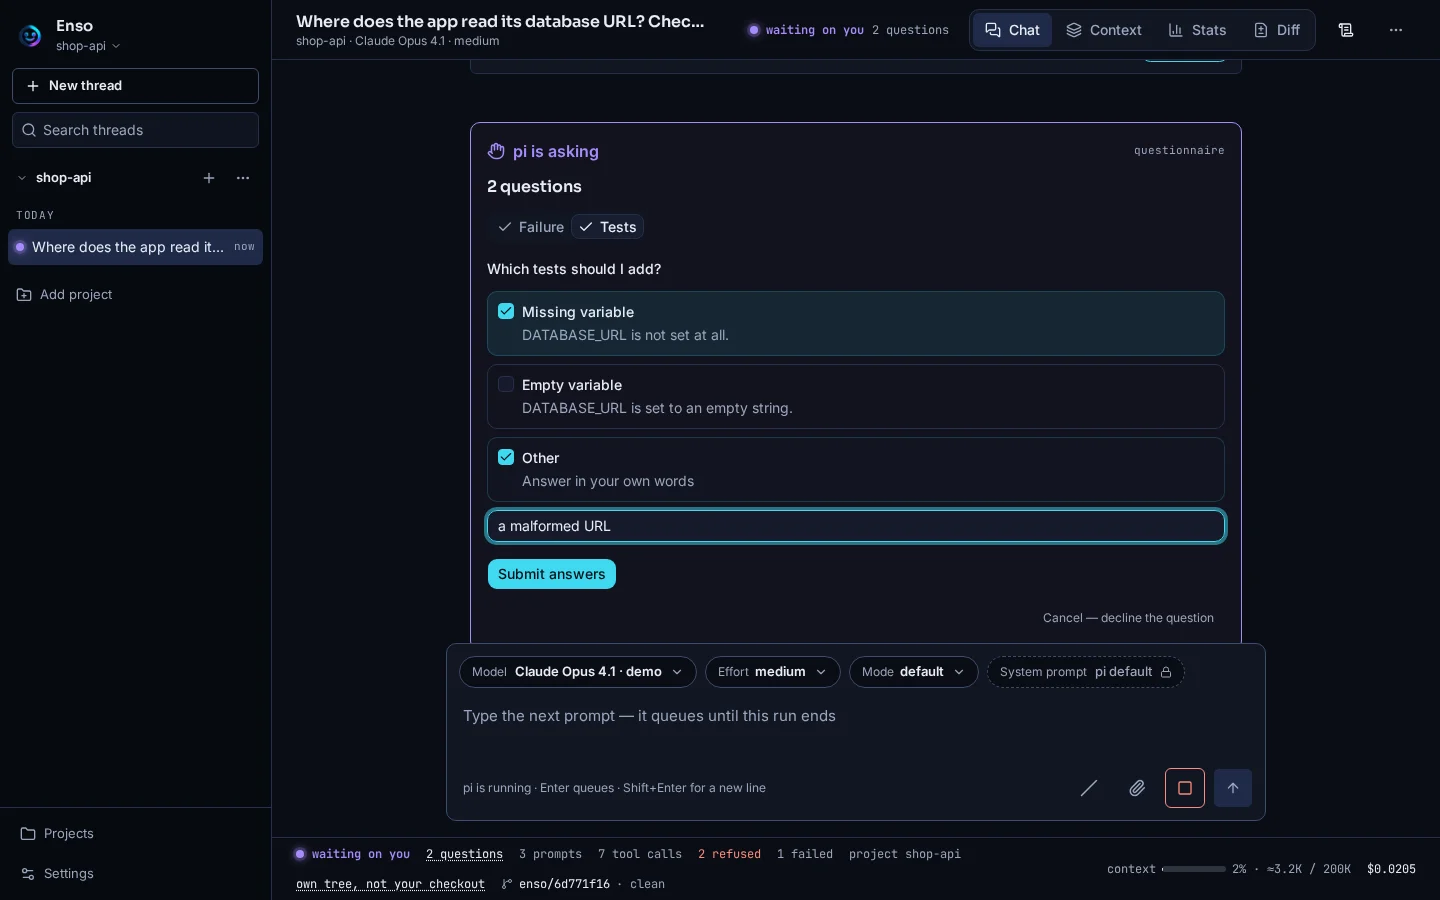This screenshot has height=900, width=1440.
Task: Click the Add project folder icon
Action: (24, 295)
